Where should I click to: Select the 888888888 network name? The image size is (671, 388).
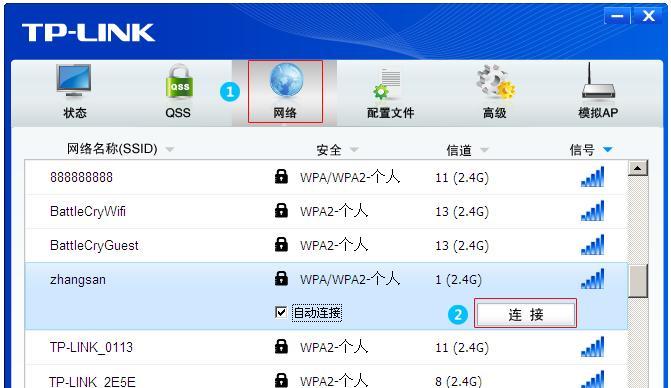click(81, 177)
